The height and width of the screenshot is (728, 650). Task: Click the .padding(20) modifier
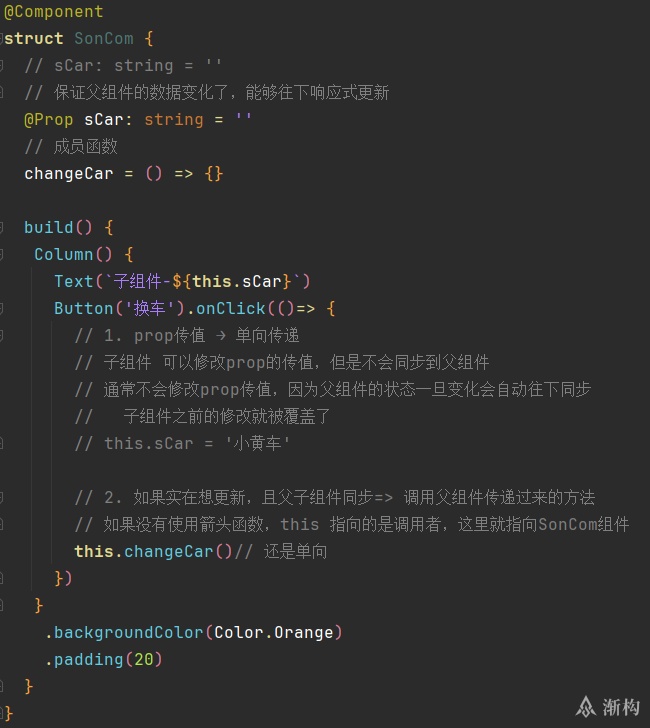point(104,659)
